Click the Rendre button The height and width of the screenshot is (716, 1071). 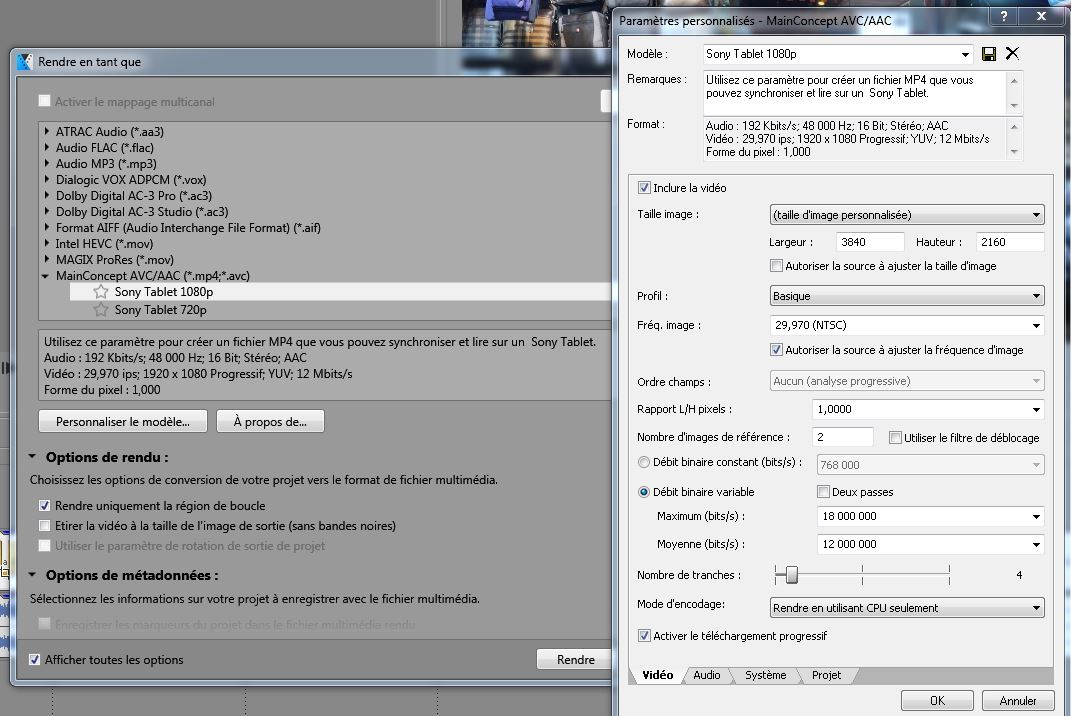tap(575, 660)
